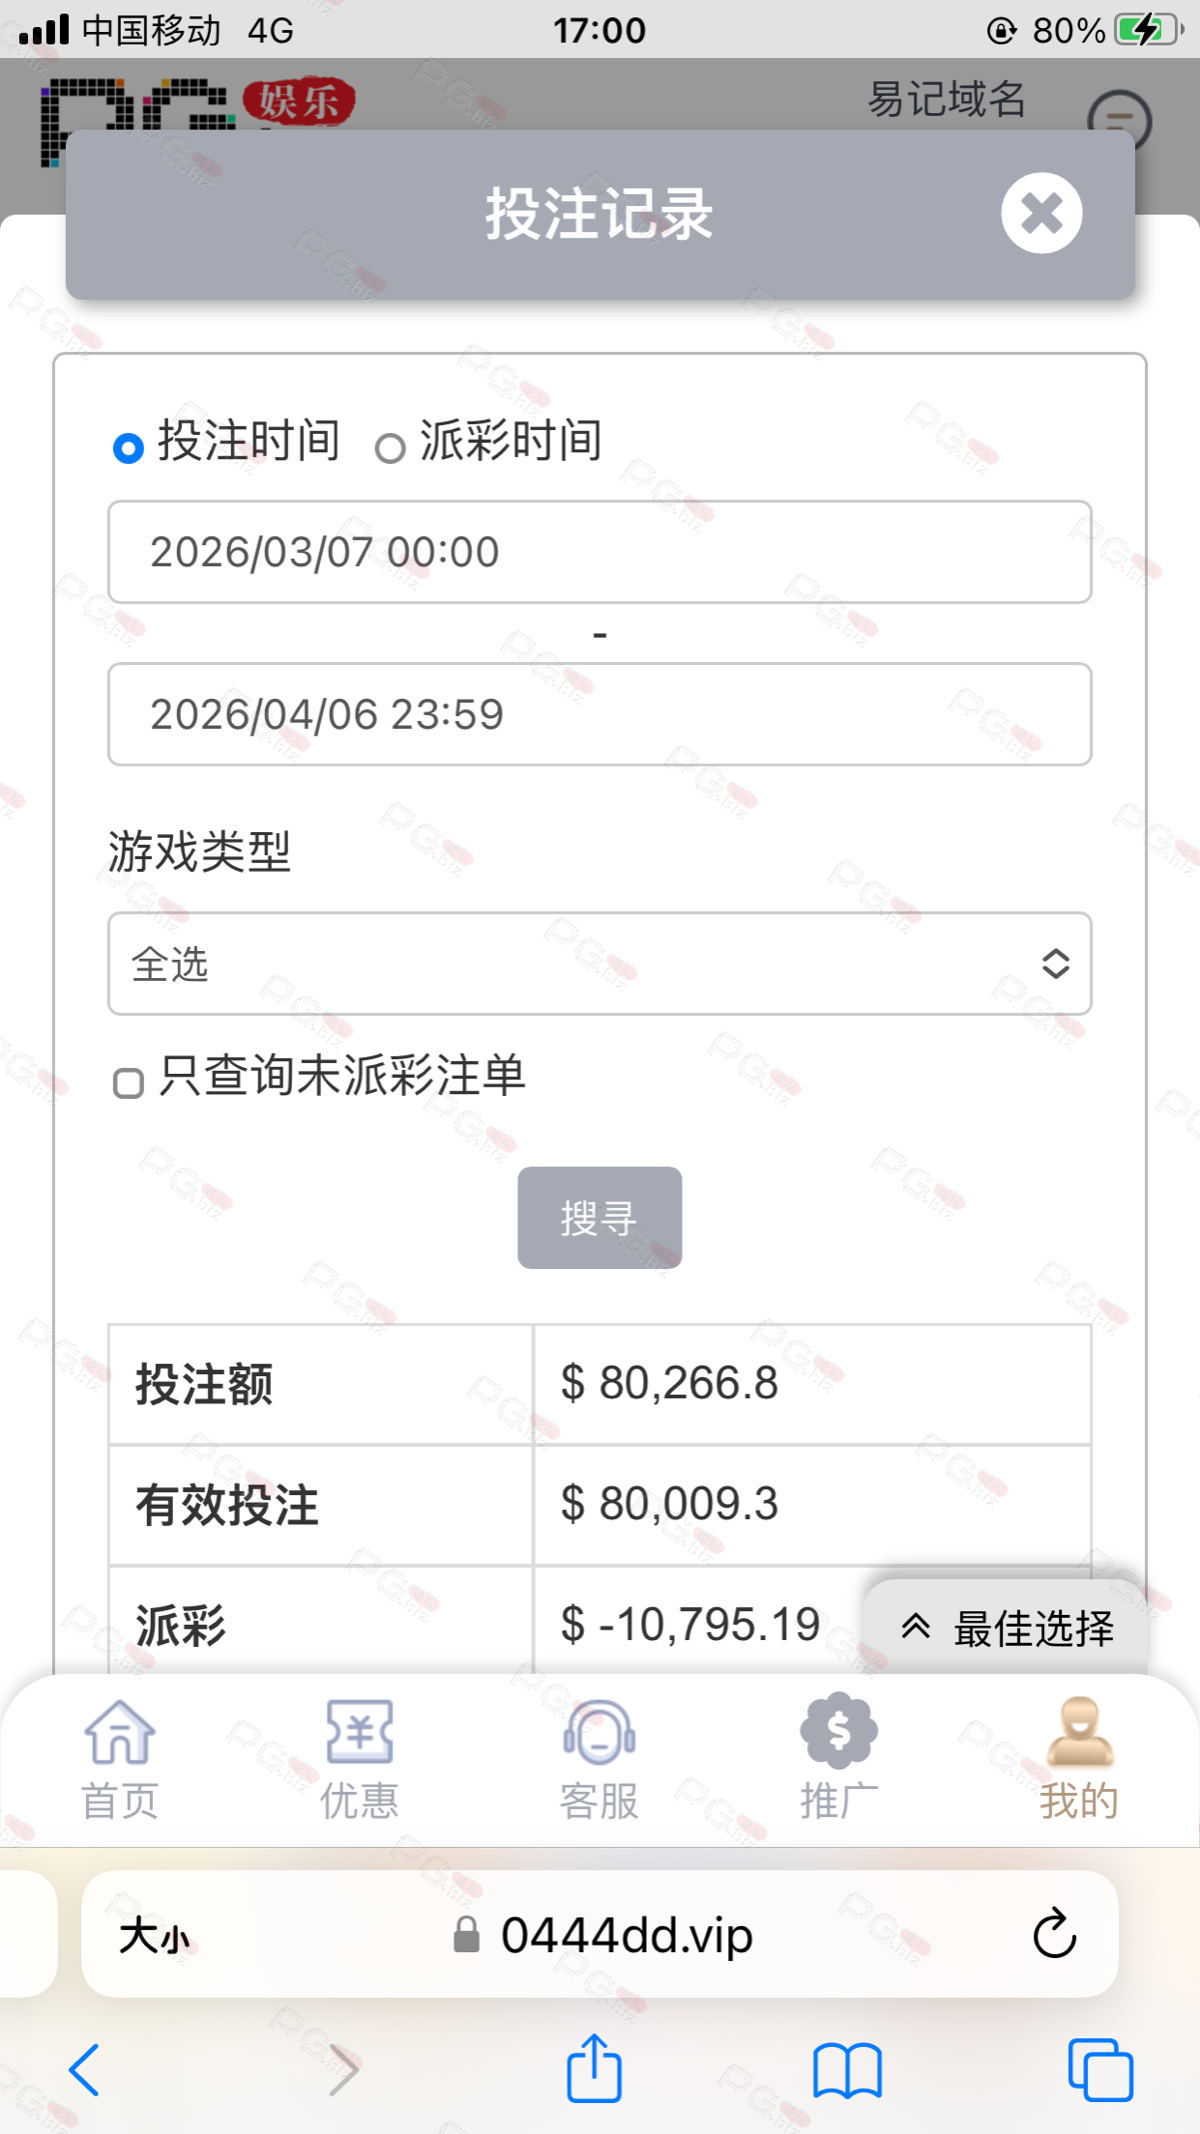
Task: Tick the 只查询未派彩注单 checkbox
Action: click(x=128, y=1082)
